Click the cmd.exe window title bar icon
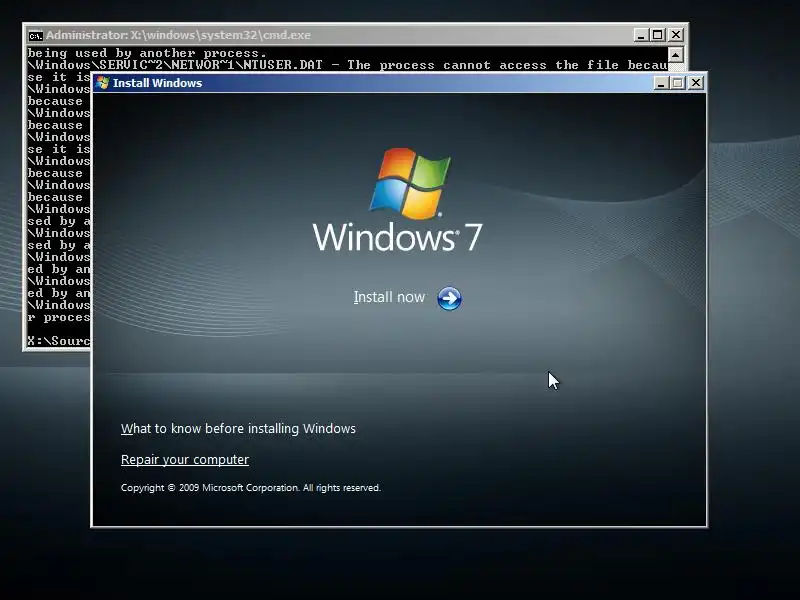The width and height of the screenshot is (800, 600). 35,36
